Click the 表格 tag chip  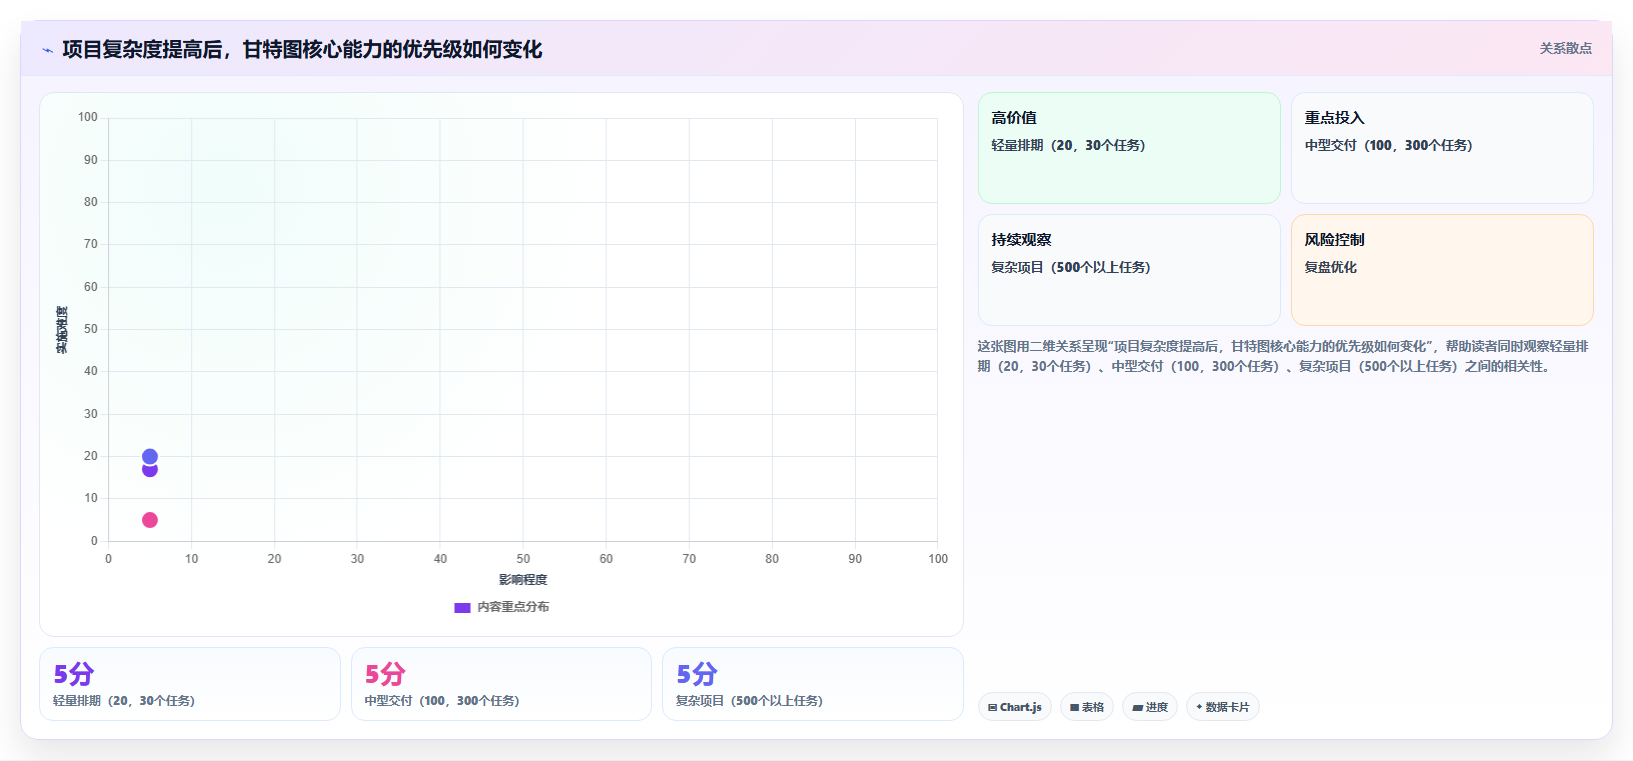click(1087, 707)
